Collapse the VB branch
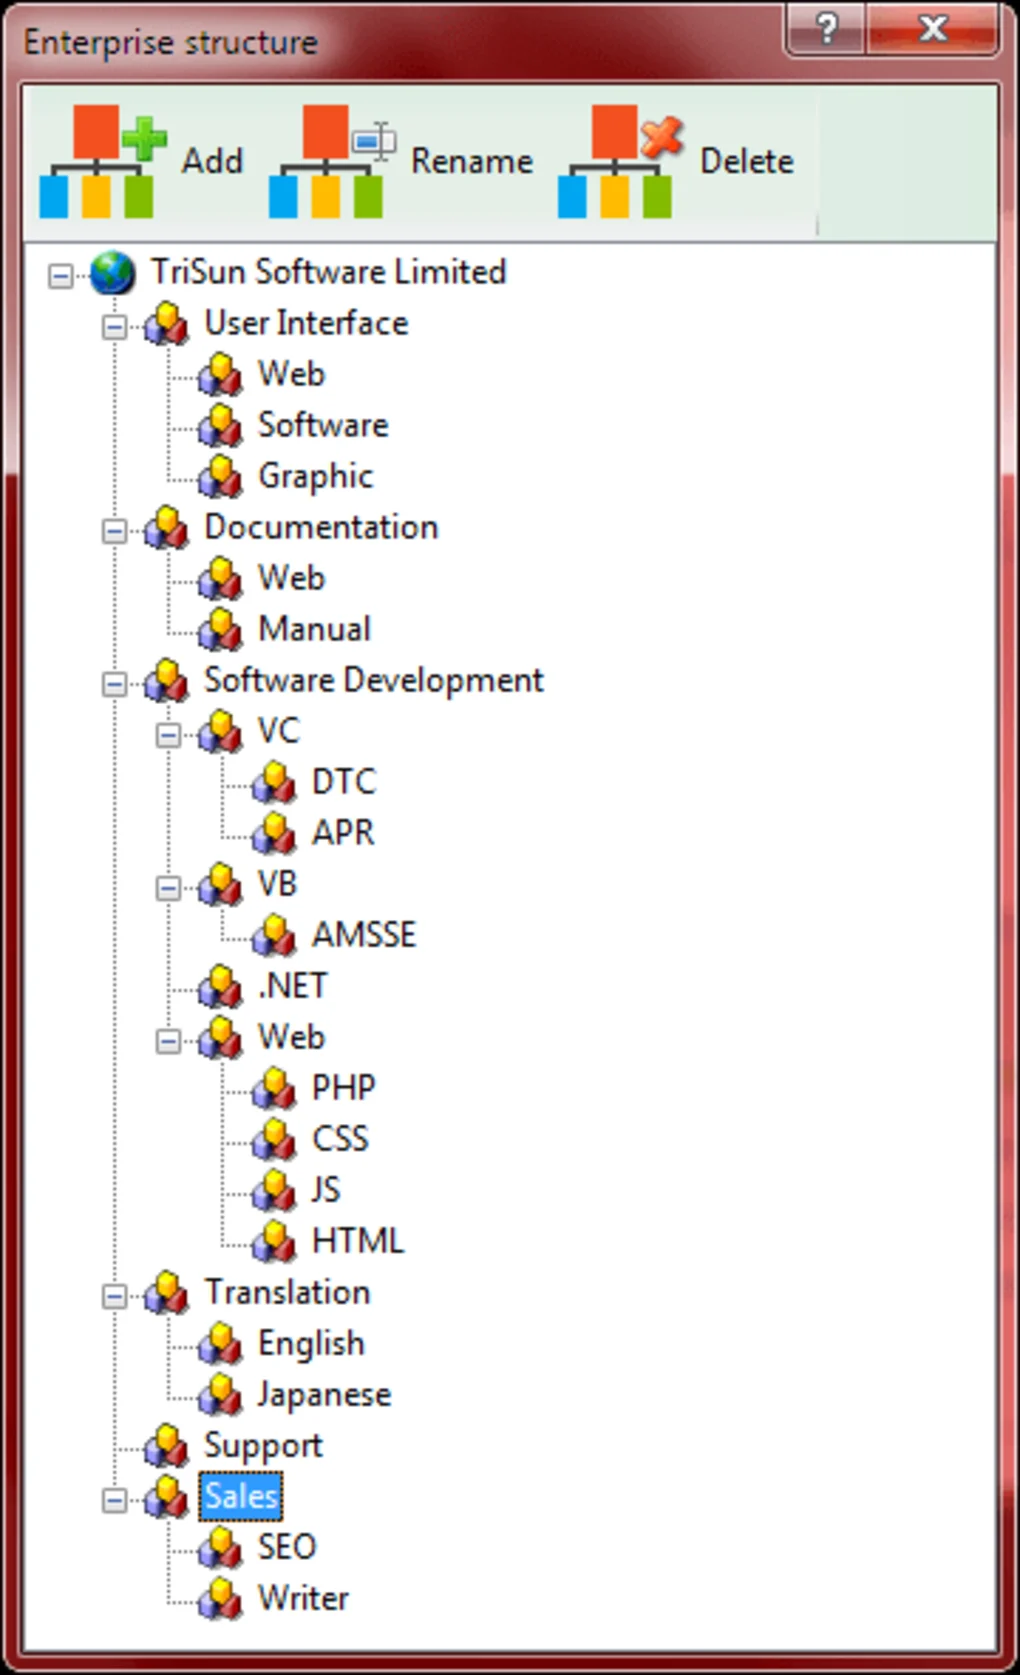The width and height of the screenshot is (1020, 1675). (169, 887)
